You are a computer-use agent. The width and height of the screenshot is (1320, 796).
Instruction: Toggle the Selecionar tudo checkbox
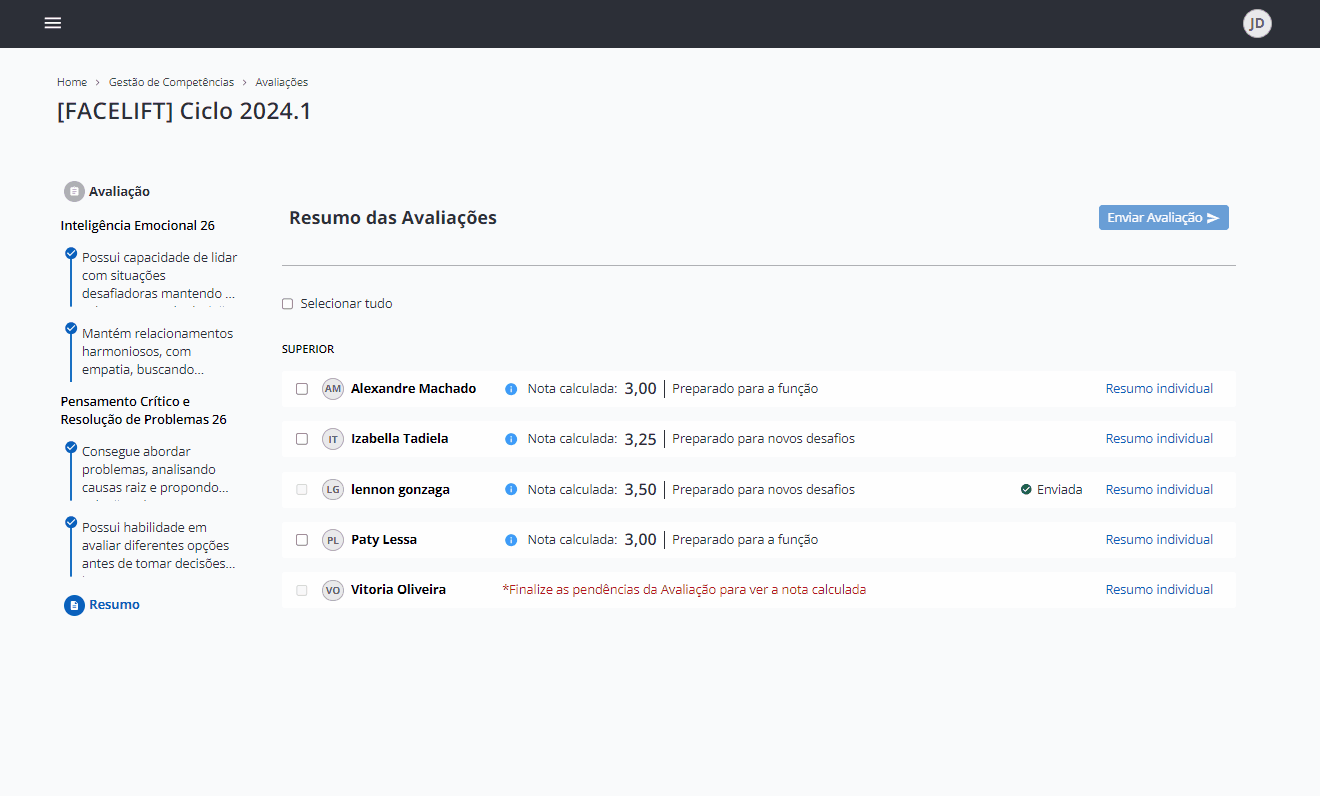[288, 304]
